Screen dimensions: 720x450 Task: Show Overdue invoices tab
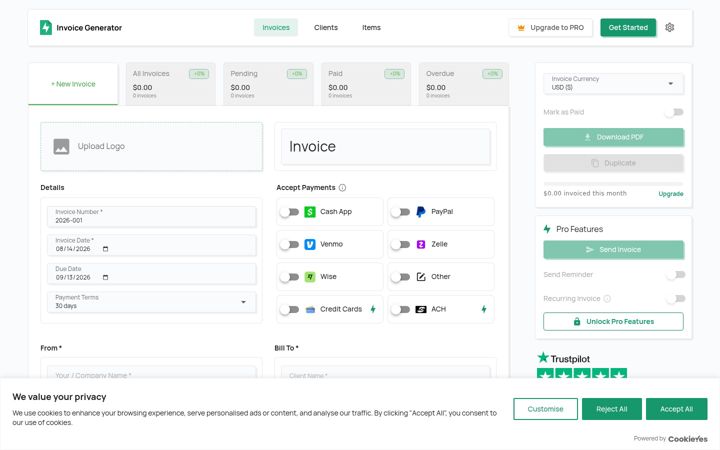tap(464, 84)
